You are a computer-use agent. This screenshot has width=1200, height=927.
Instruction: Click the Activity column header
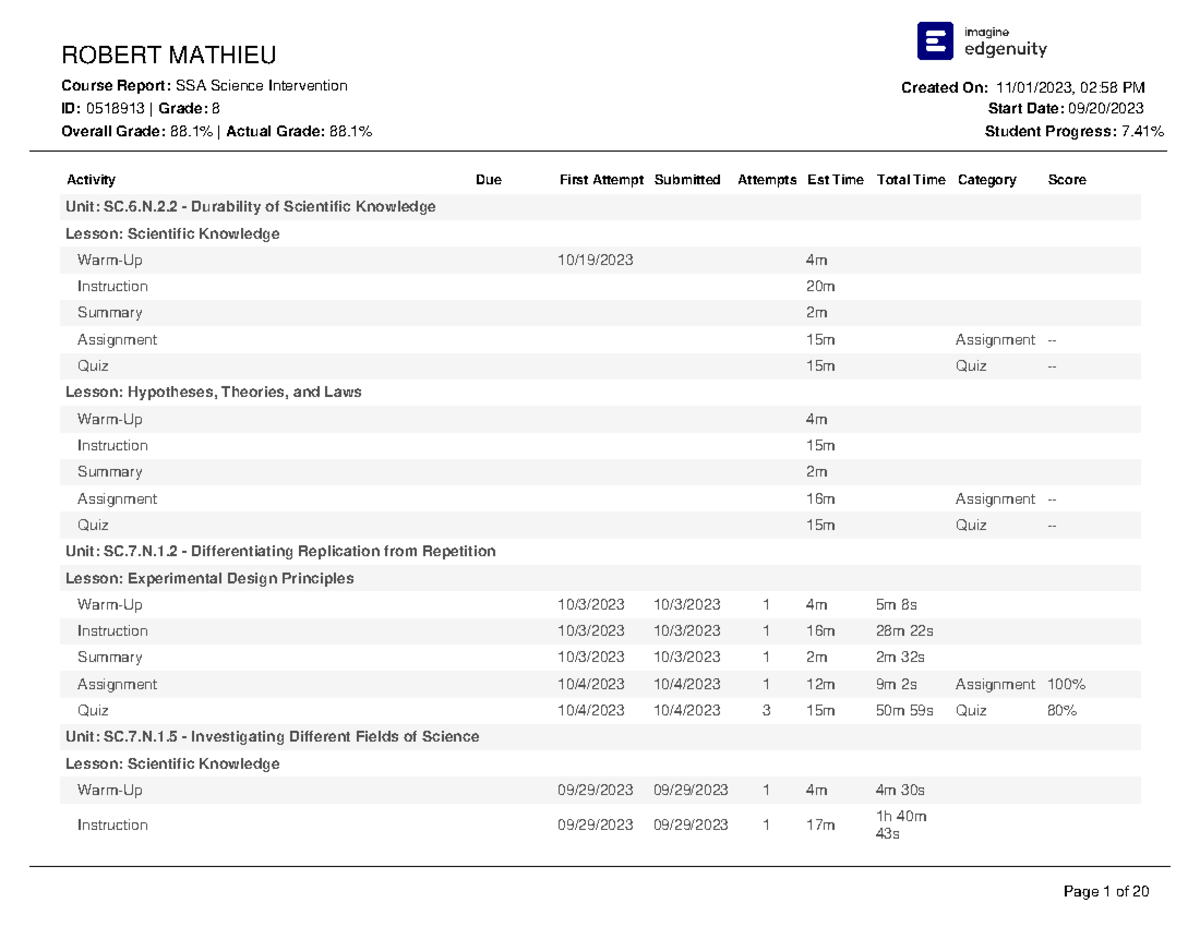coord(90,180)
